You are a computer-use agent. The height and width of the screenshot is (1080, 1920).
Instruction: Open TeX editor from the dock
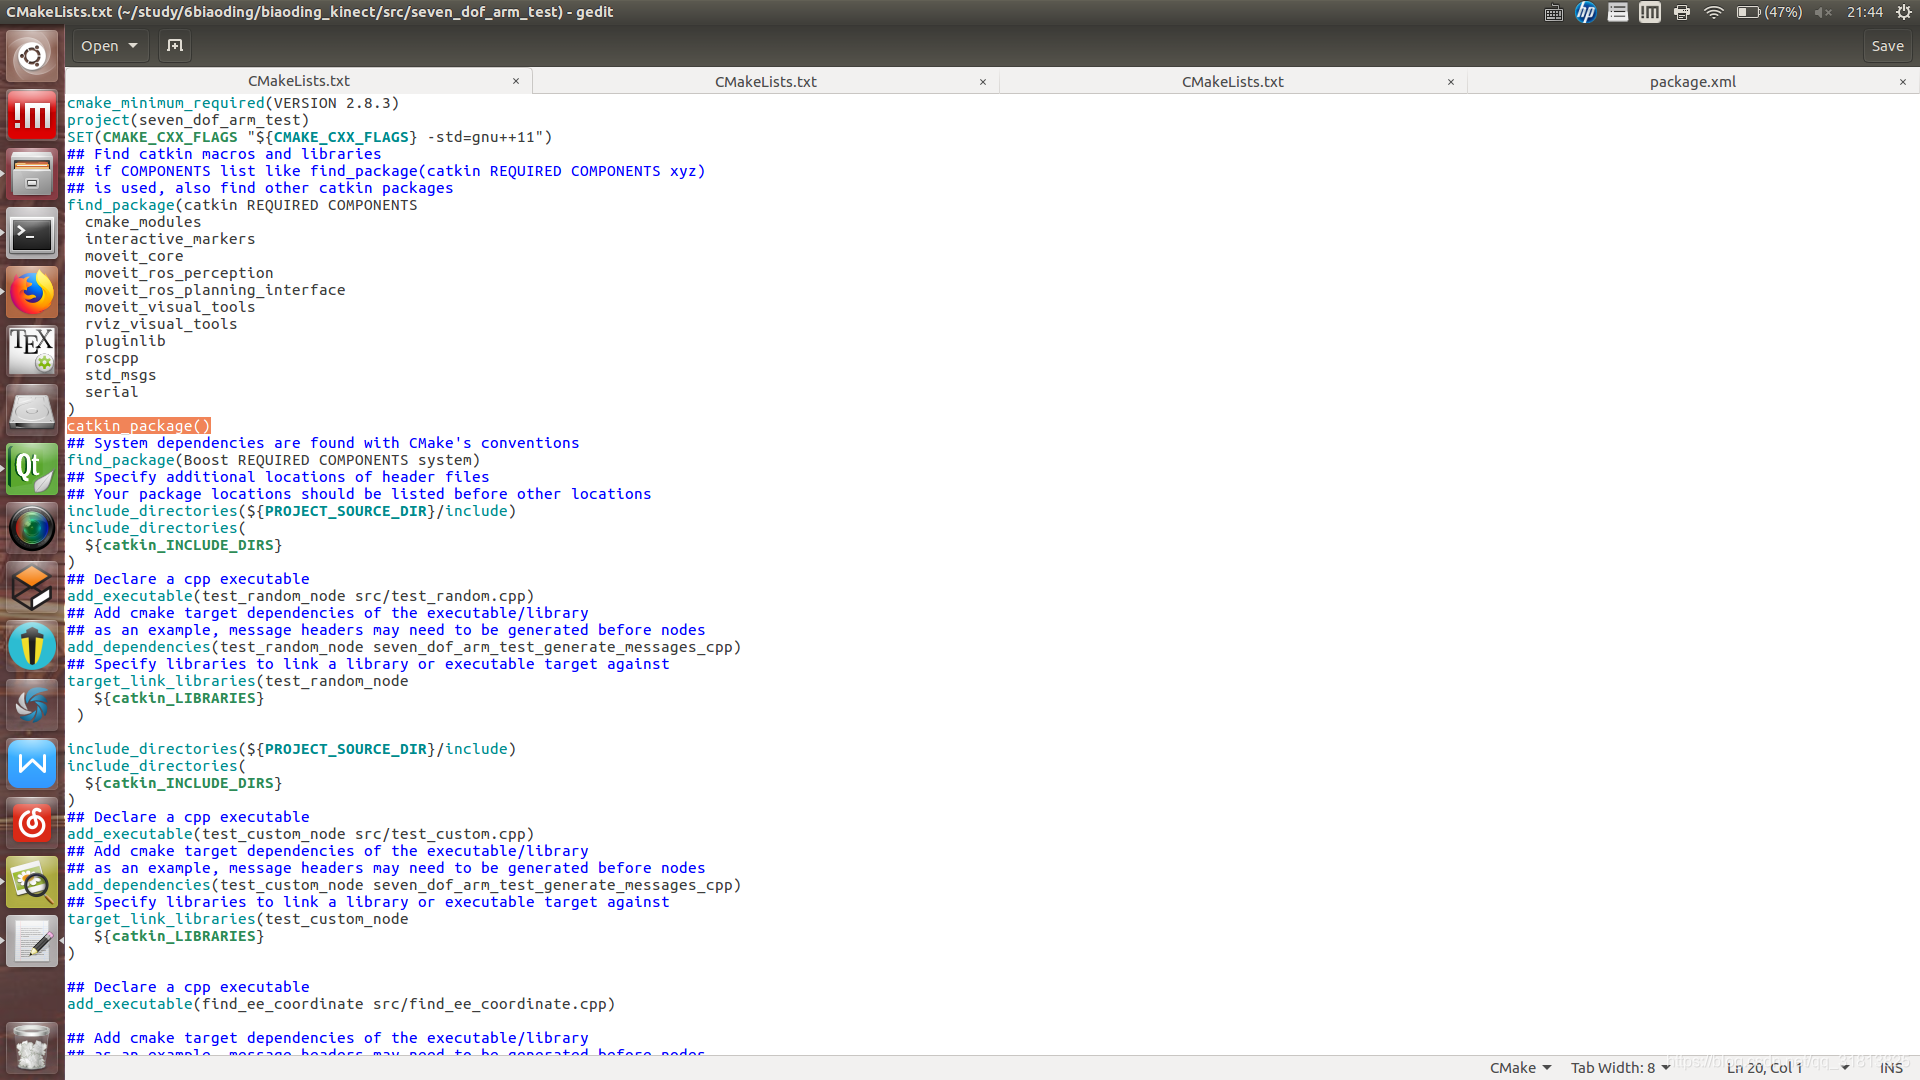pyautogui.click(x=32, y=351)
